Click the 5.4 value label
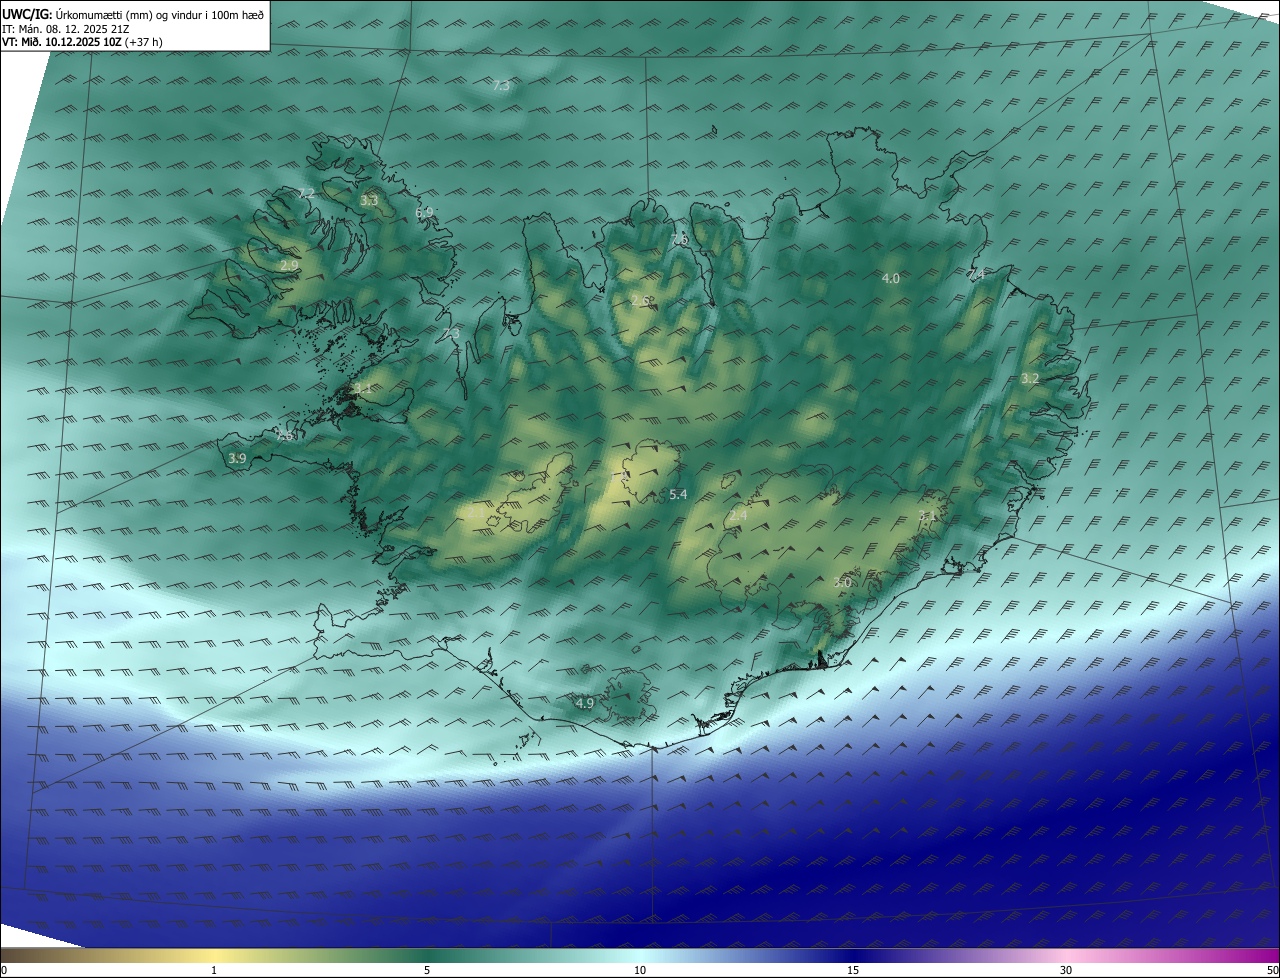 pos(678,495)
